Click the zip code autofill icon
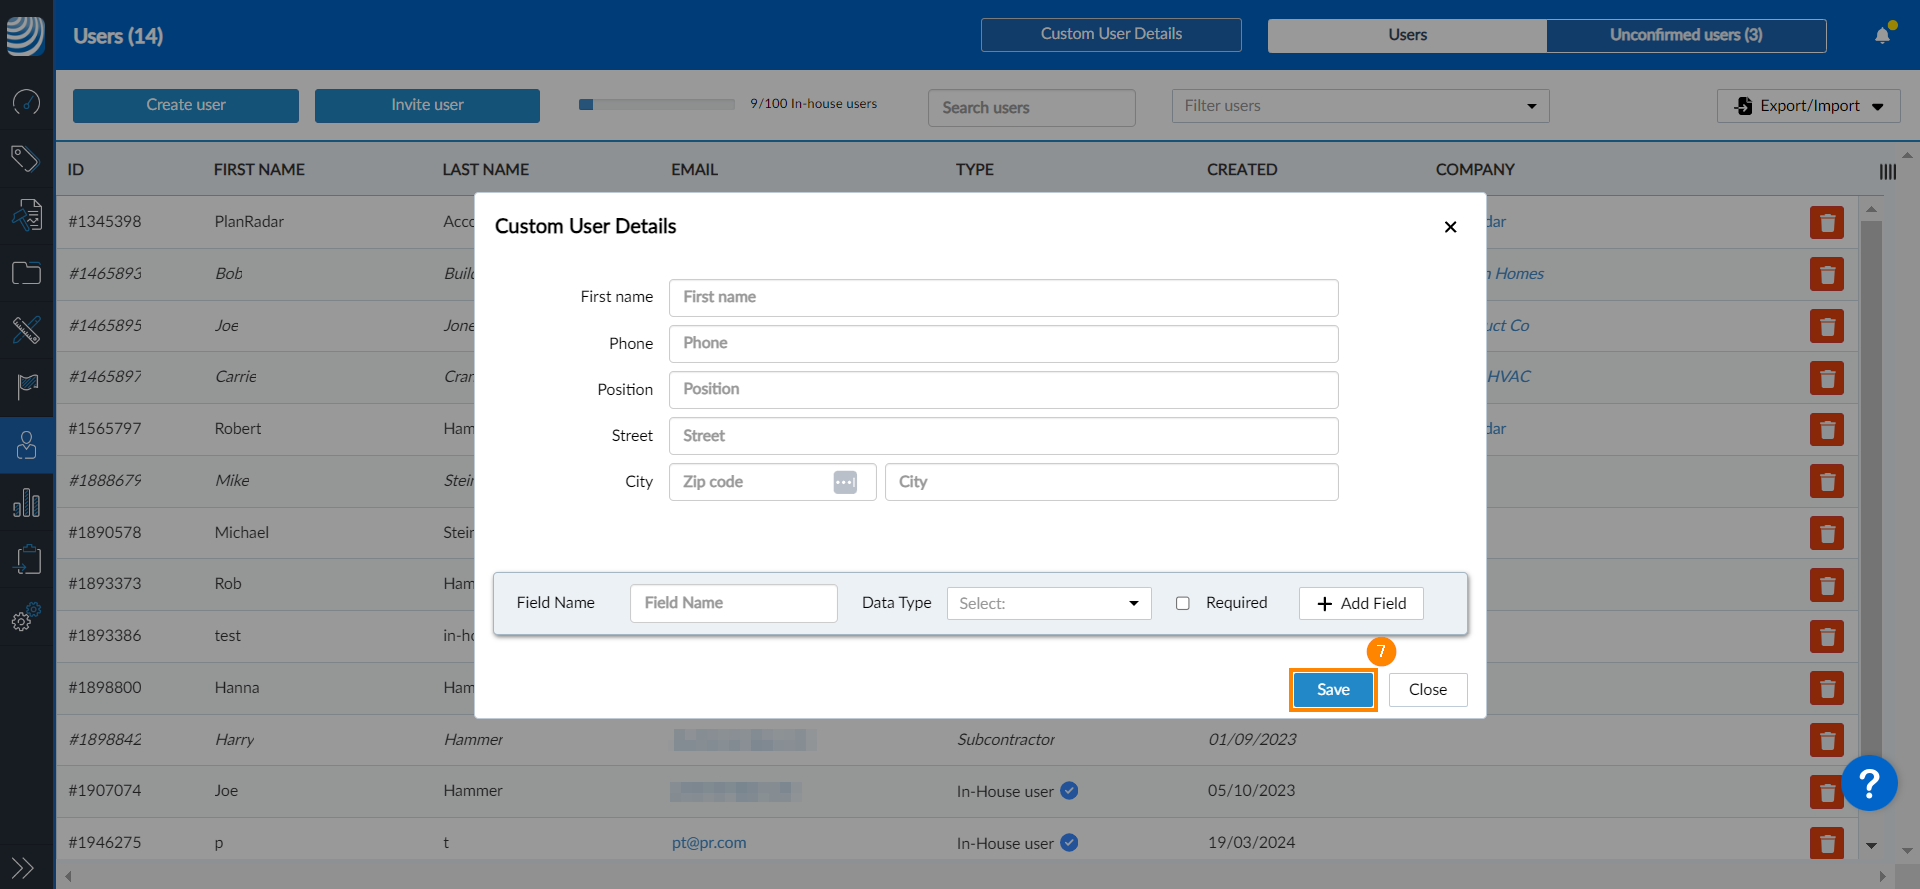Screen dimensions: 1920x889 coord(845,482)
